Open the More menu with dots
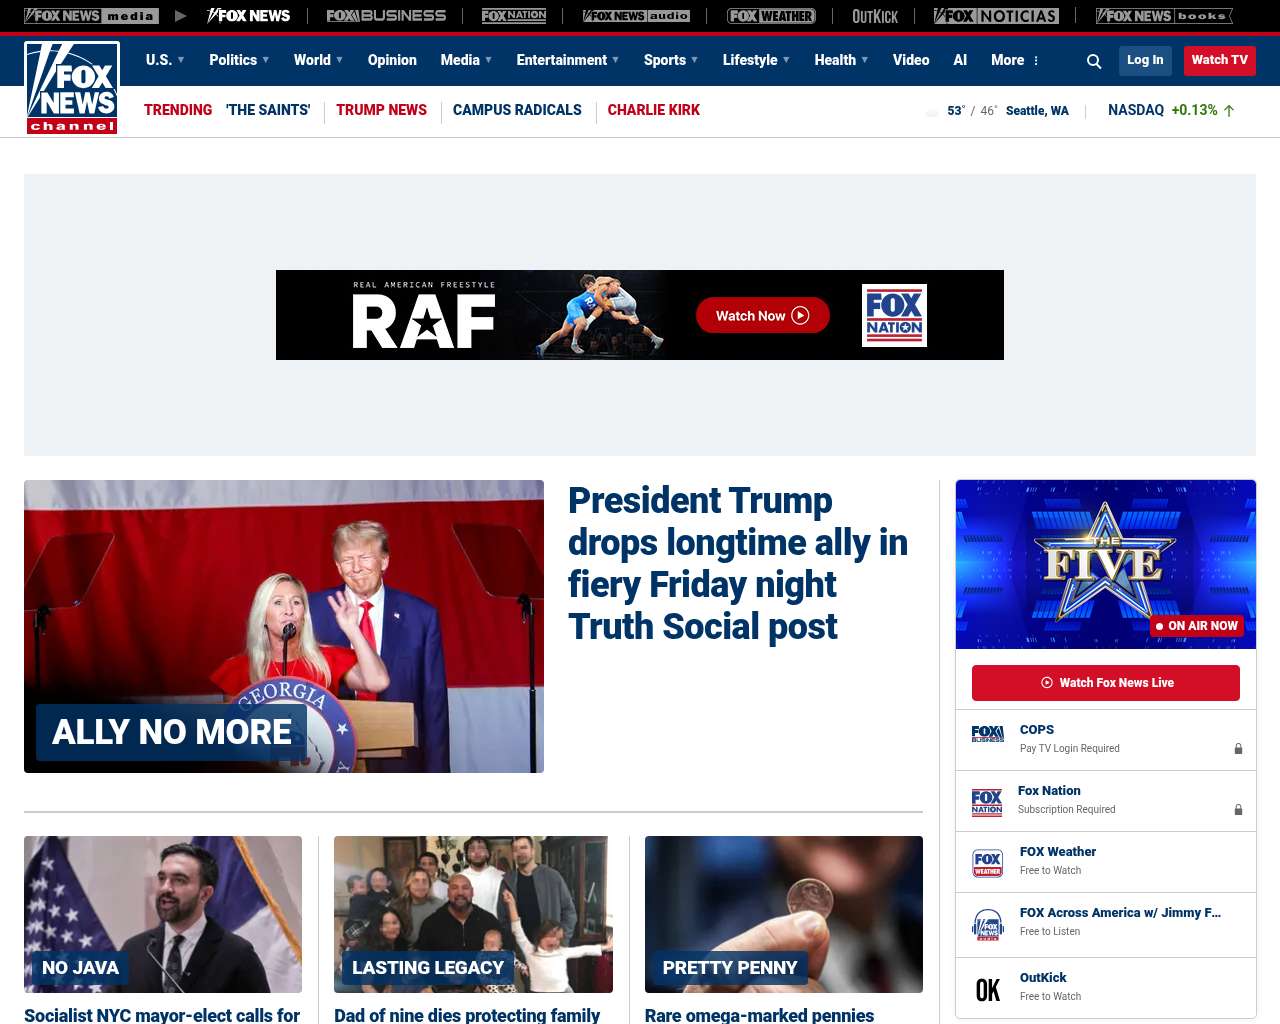The width and height of the screenshot is (1280, 1024). point(1015,60)
